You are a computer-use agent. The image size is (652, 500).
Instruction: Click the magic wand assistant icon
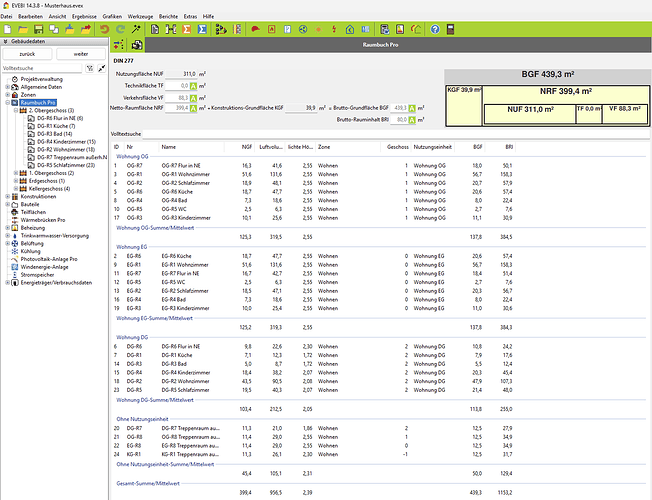tap(136, 29)
